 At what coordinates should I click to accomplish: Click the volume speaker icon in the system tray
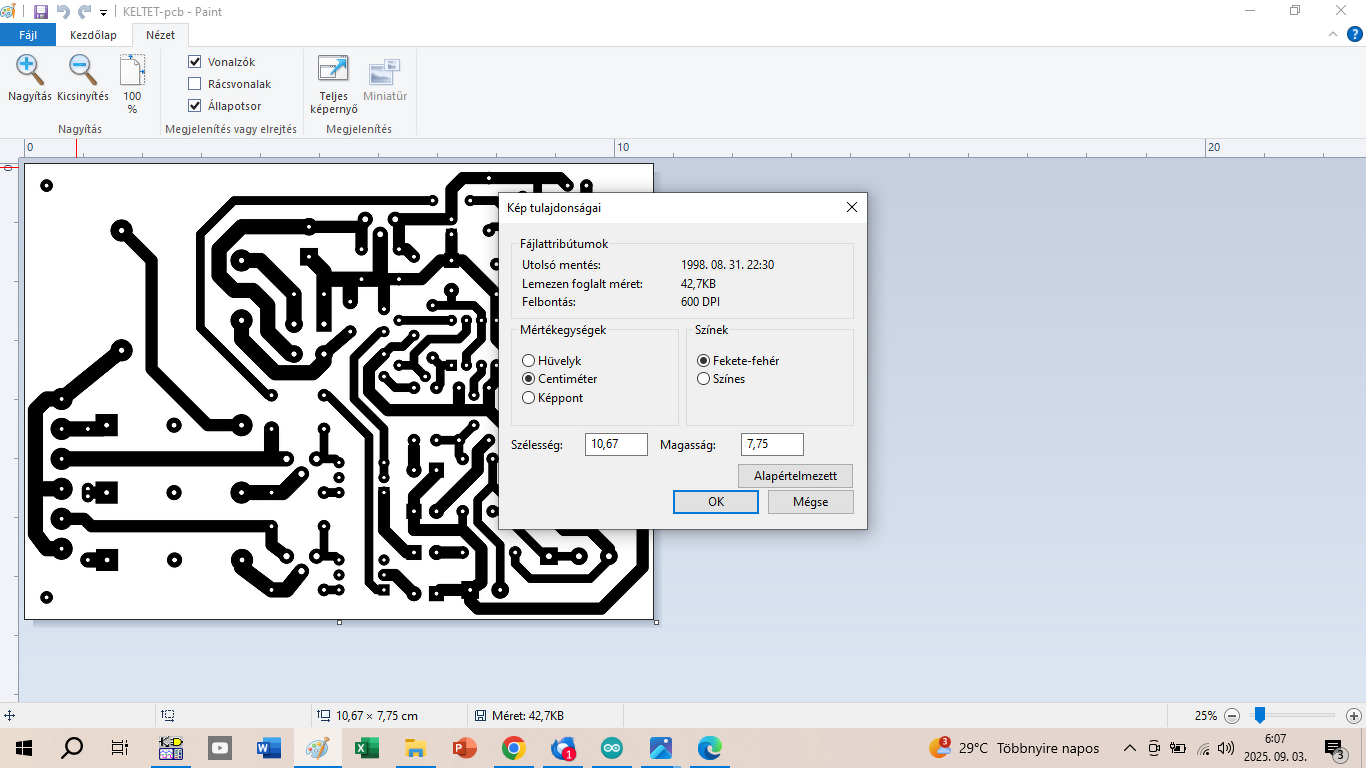[x=1227, y=748]
